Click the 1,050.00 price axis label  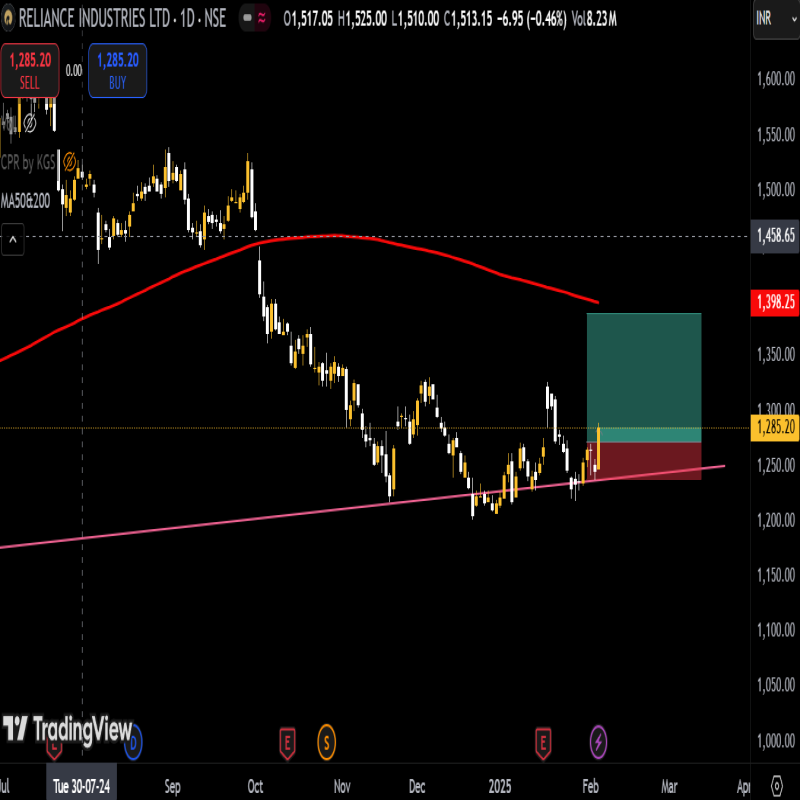coord(776,685)
